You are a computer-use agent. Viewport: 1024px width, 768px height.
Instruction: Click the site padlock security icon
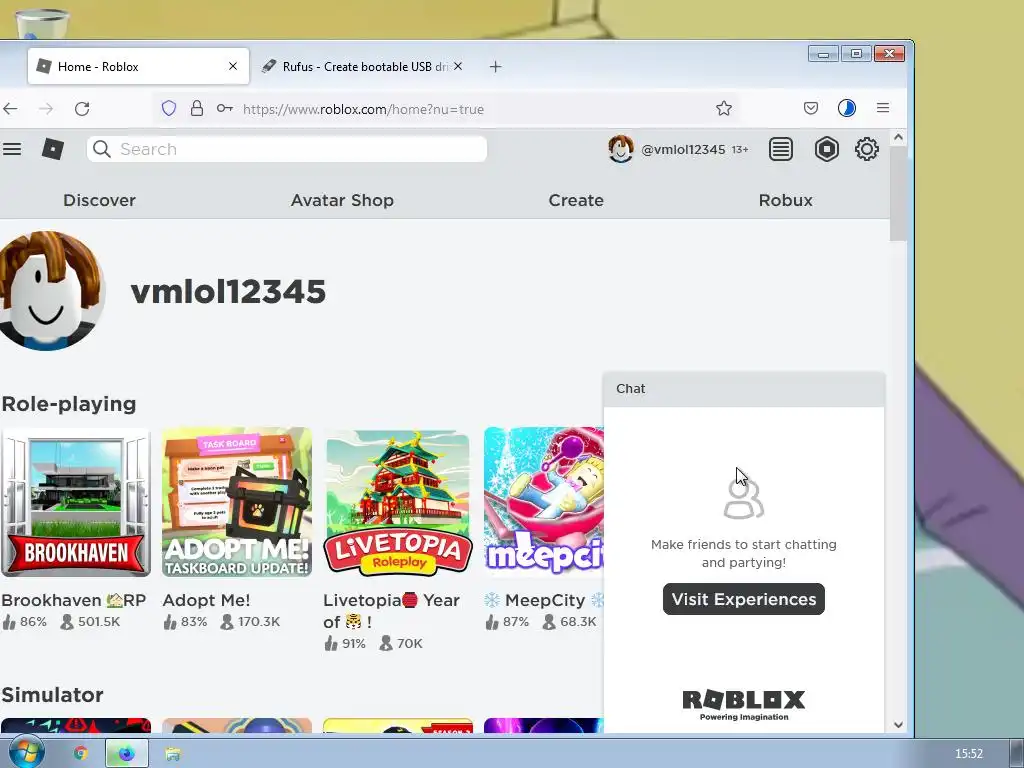coord(197,108)
